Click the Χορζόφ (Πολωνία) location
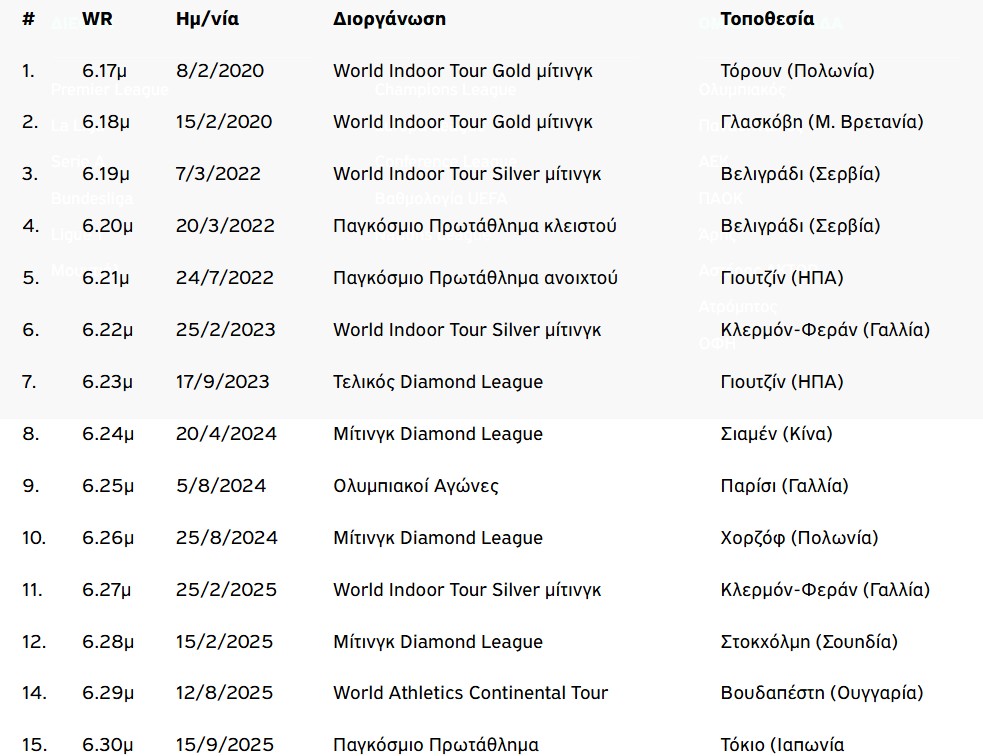 799,538
